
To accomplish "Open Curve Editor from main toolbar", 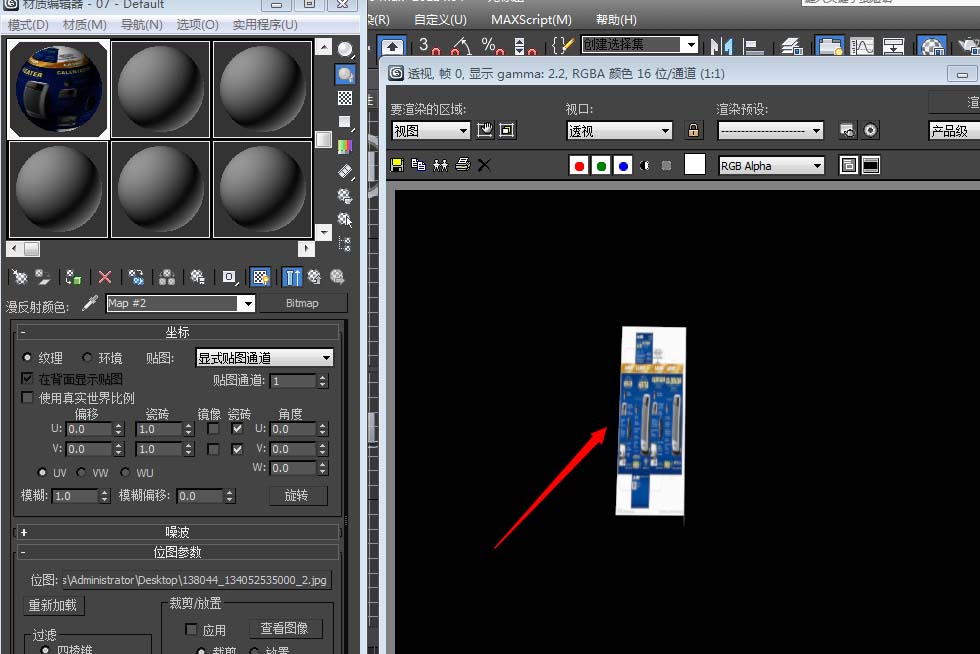I will tap(862, 46).
